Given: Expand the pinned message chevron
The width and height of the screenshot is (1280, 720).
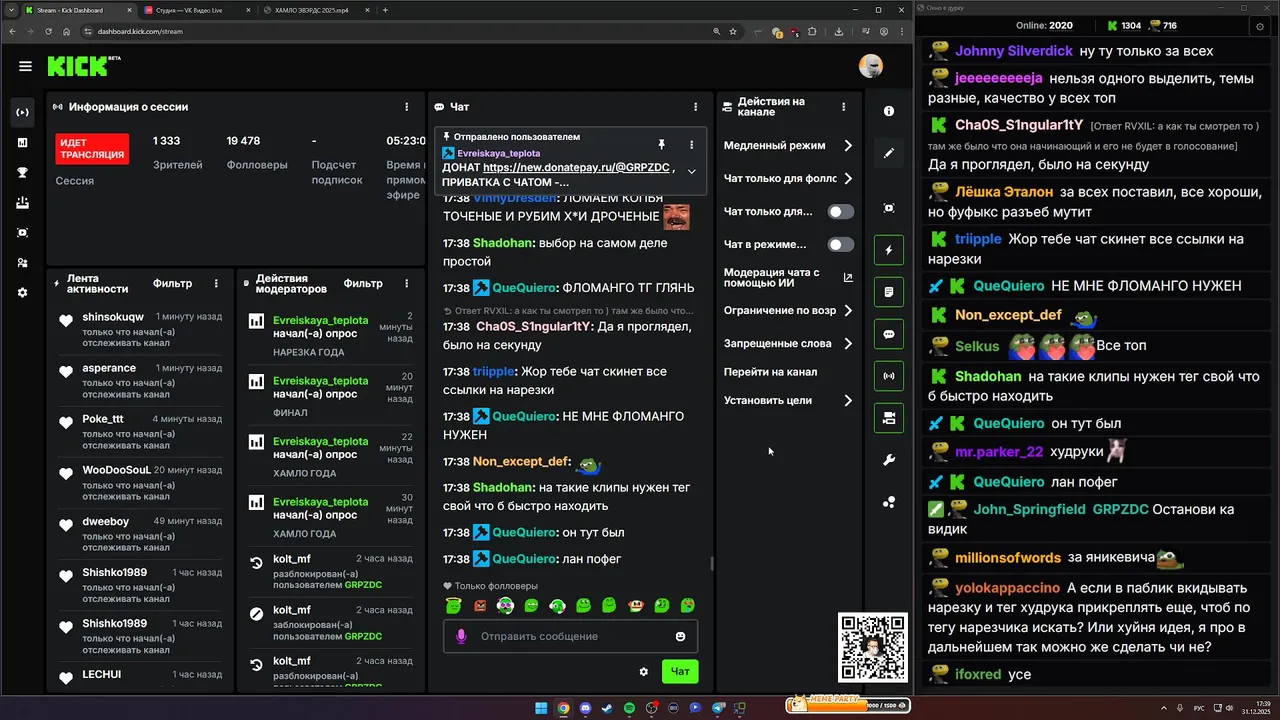Looking at the screenshot, I should [x=691, y=171].
